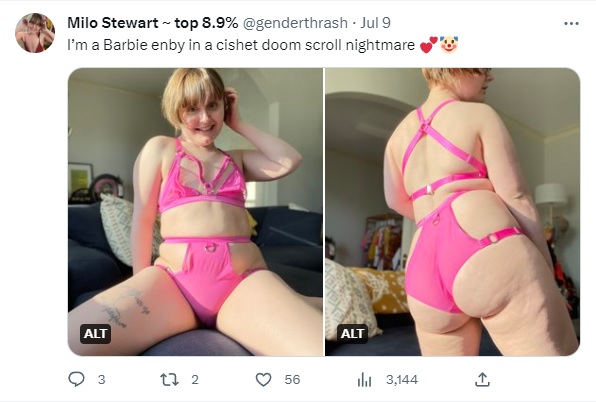Viewport: 596px width, 402px height.
Task: Open the @genderthrash handle link
Action: pos(295,23)
